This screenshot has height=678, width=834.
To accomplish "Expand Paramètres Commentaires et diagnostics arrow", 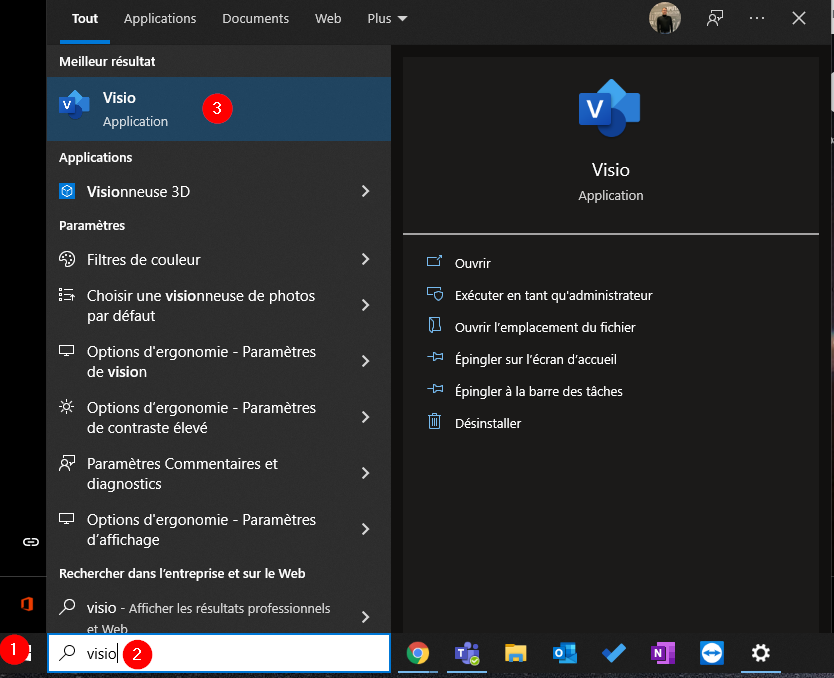I will tap(365, 473).
